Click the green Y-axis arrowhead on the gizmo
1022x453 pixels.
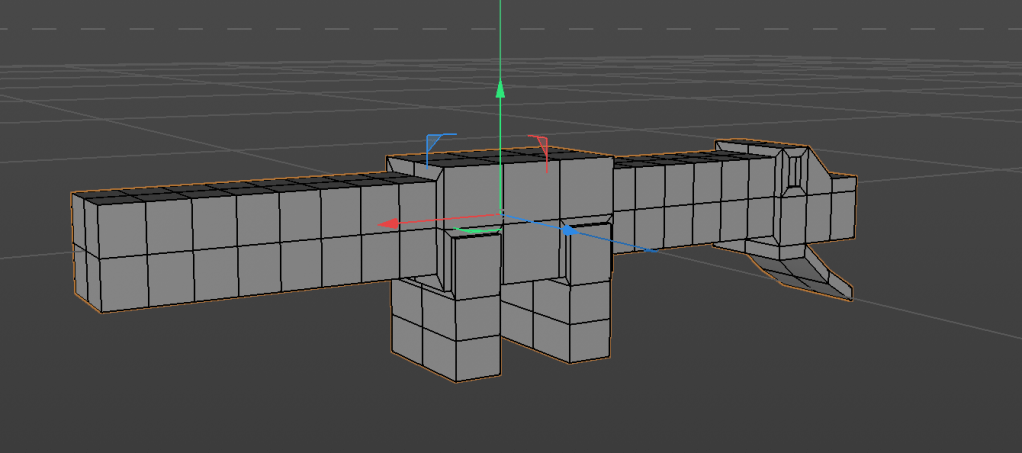[500, 89]
